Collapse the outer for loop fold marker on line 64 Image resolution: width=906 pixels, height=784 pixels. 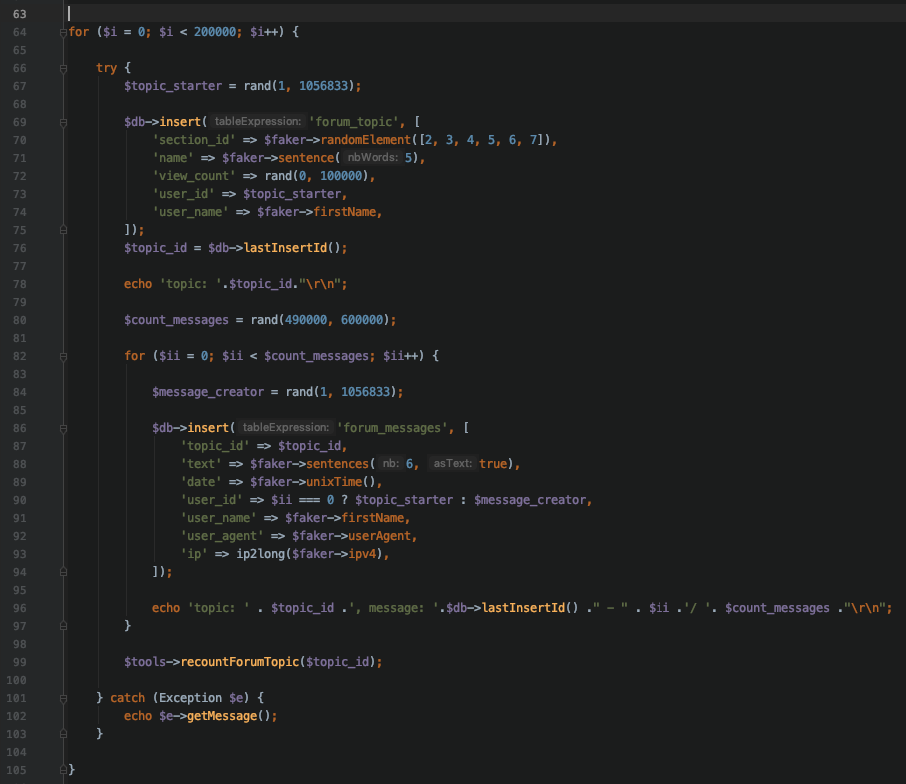coord(63,32)
